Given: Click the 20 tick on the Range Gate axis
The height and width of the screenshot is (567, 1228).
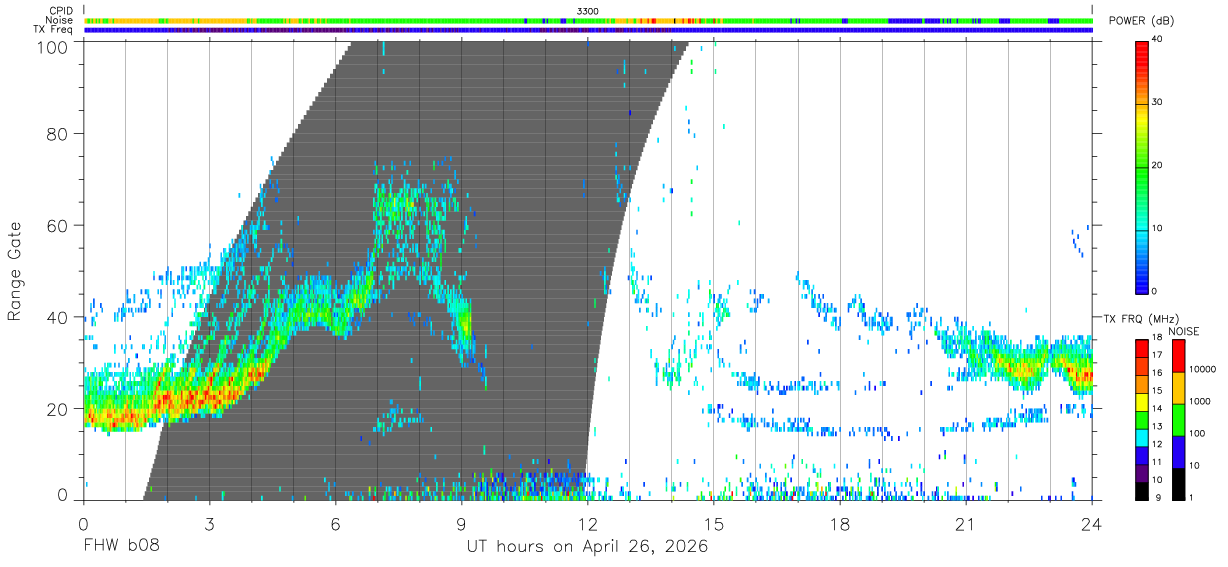Looking at the screenshot, I should pos(59,409).
